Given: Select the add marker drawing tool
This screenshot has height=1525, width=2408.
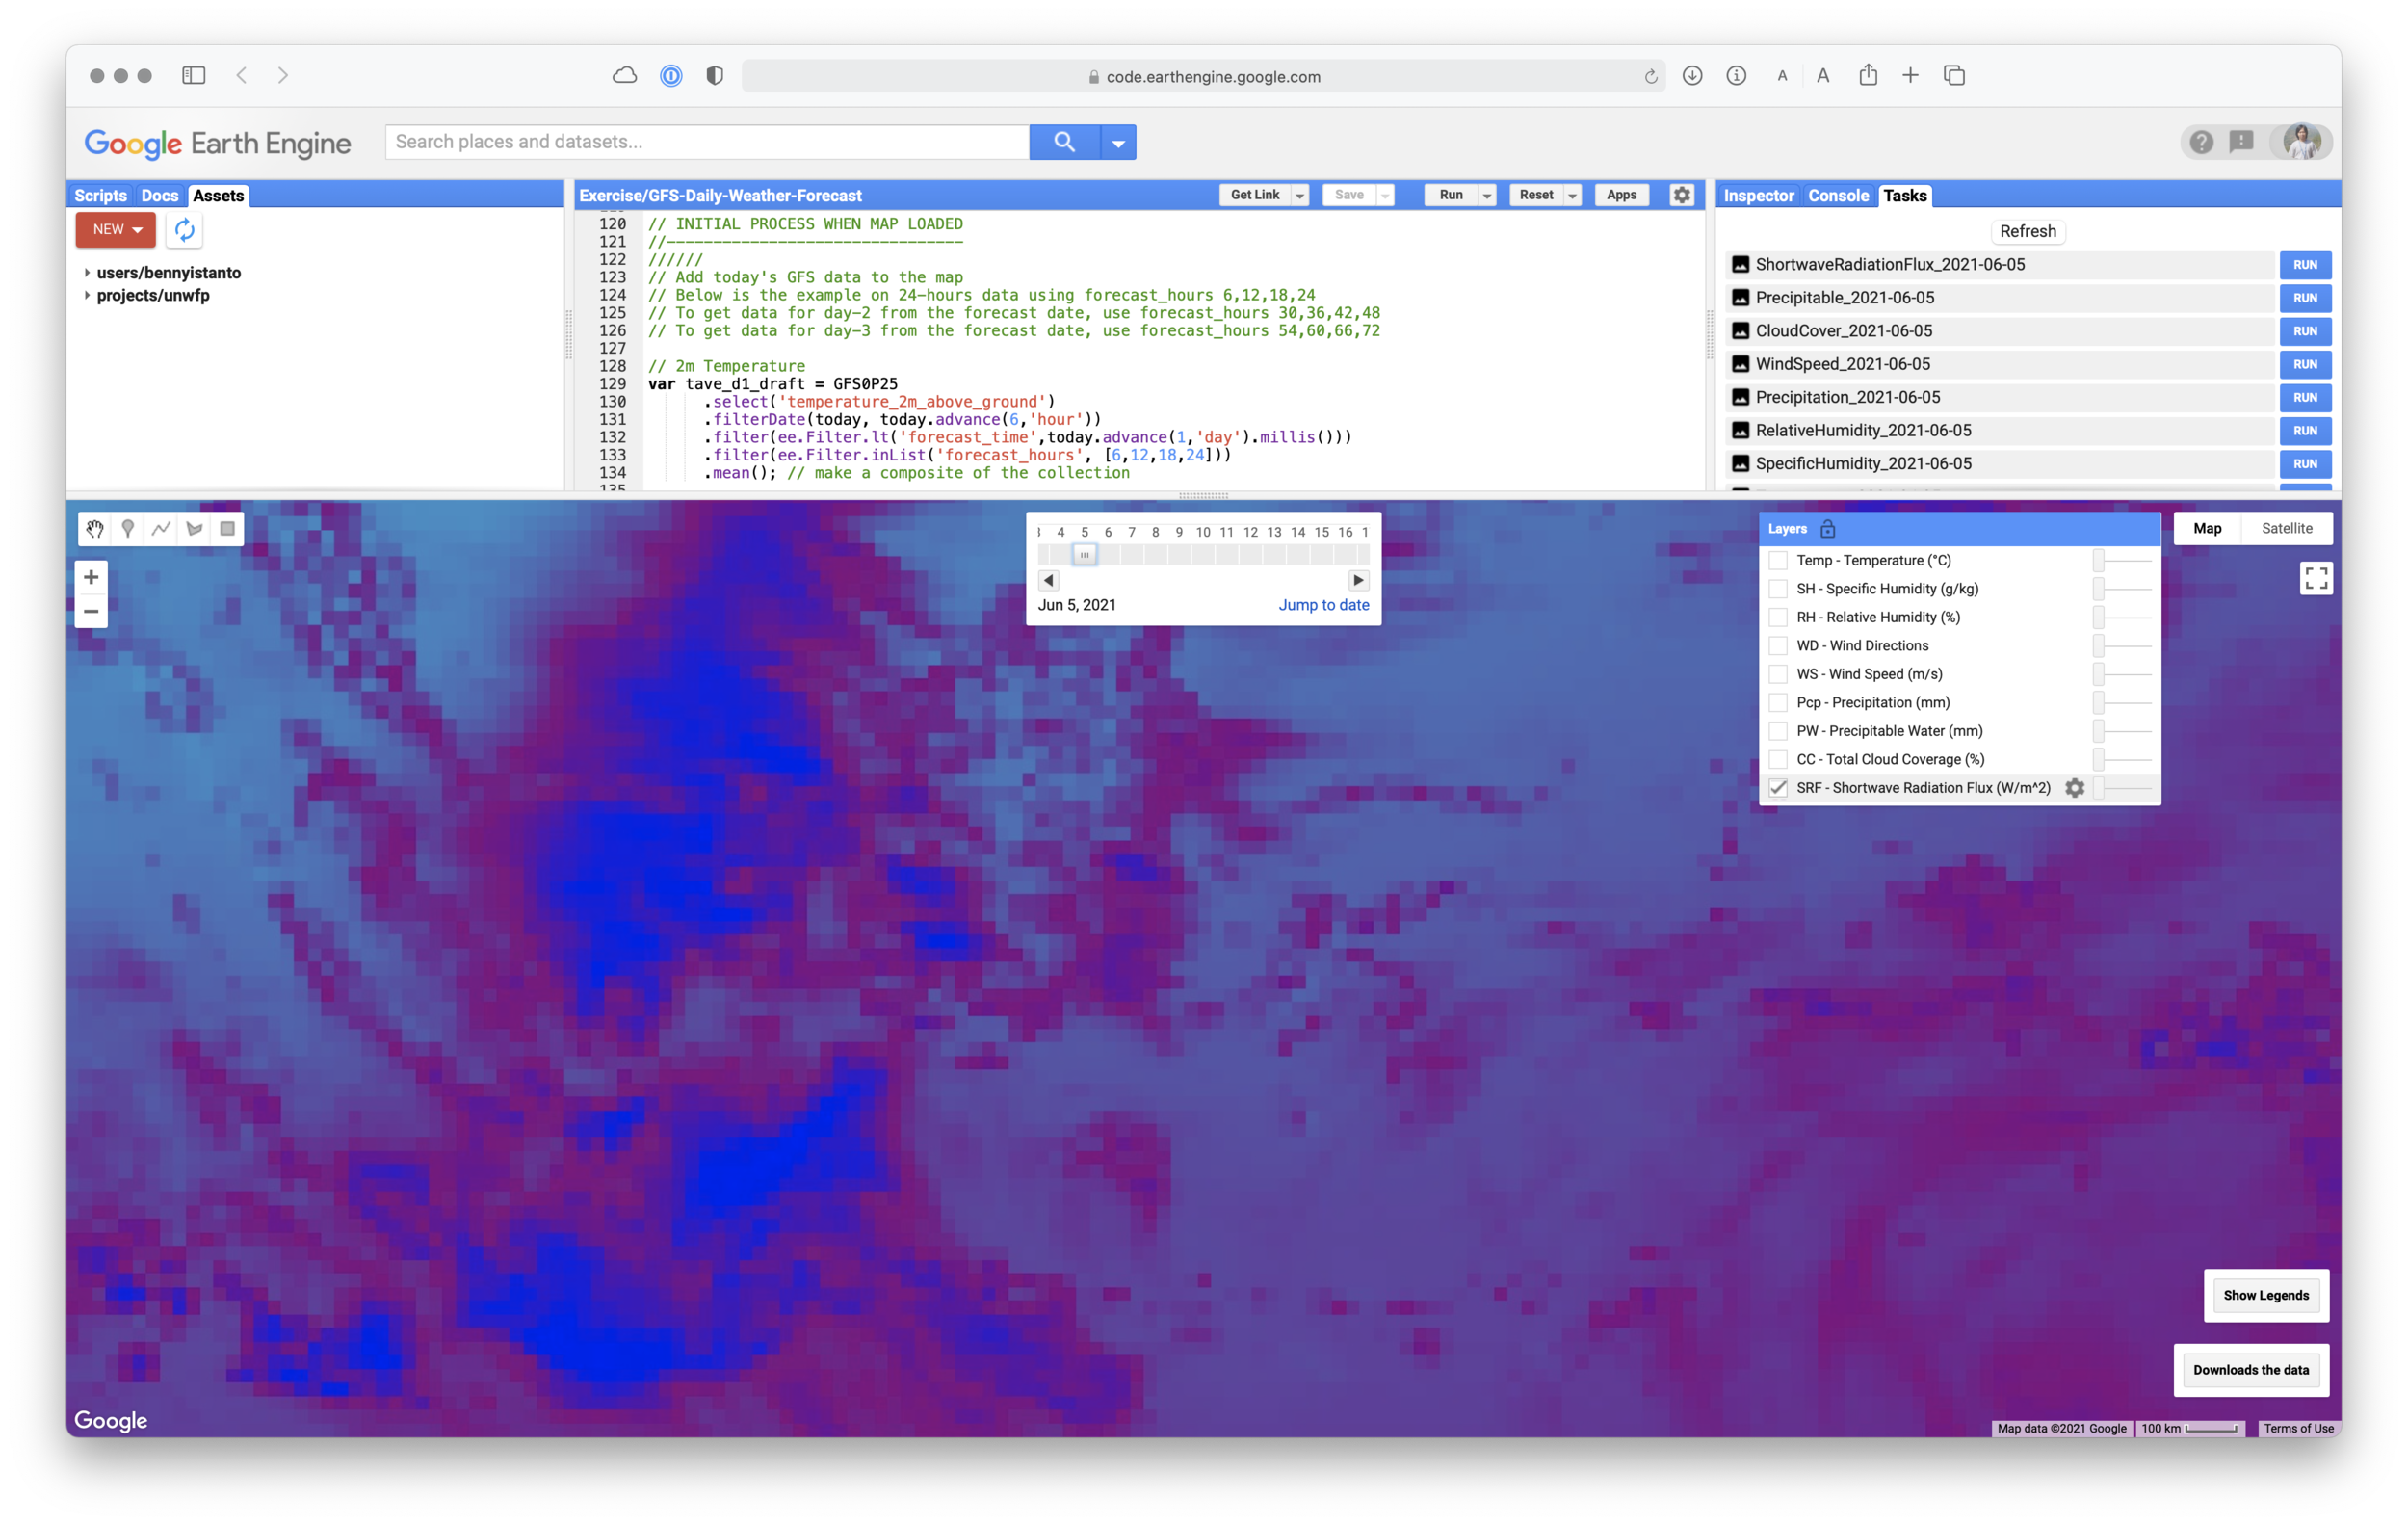Looking at the screenshot, I should 128,529.
